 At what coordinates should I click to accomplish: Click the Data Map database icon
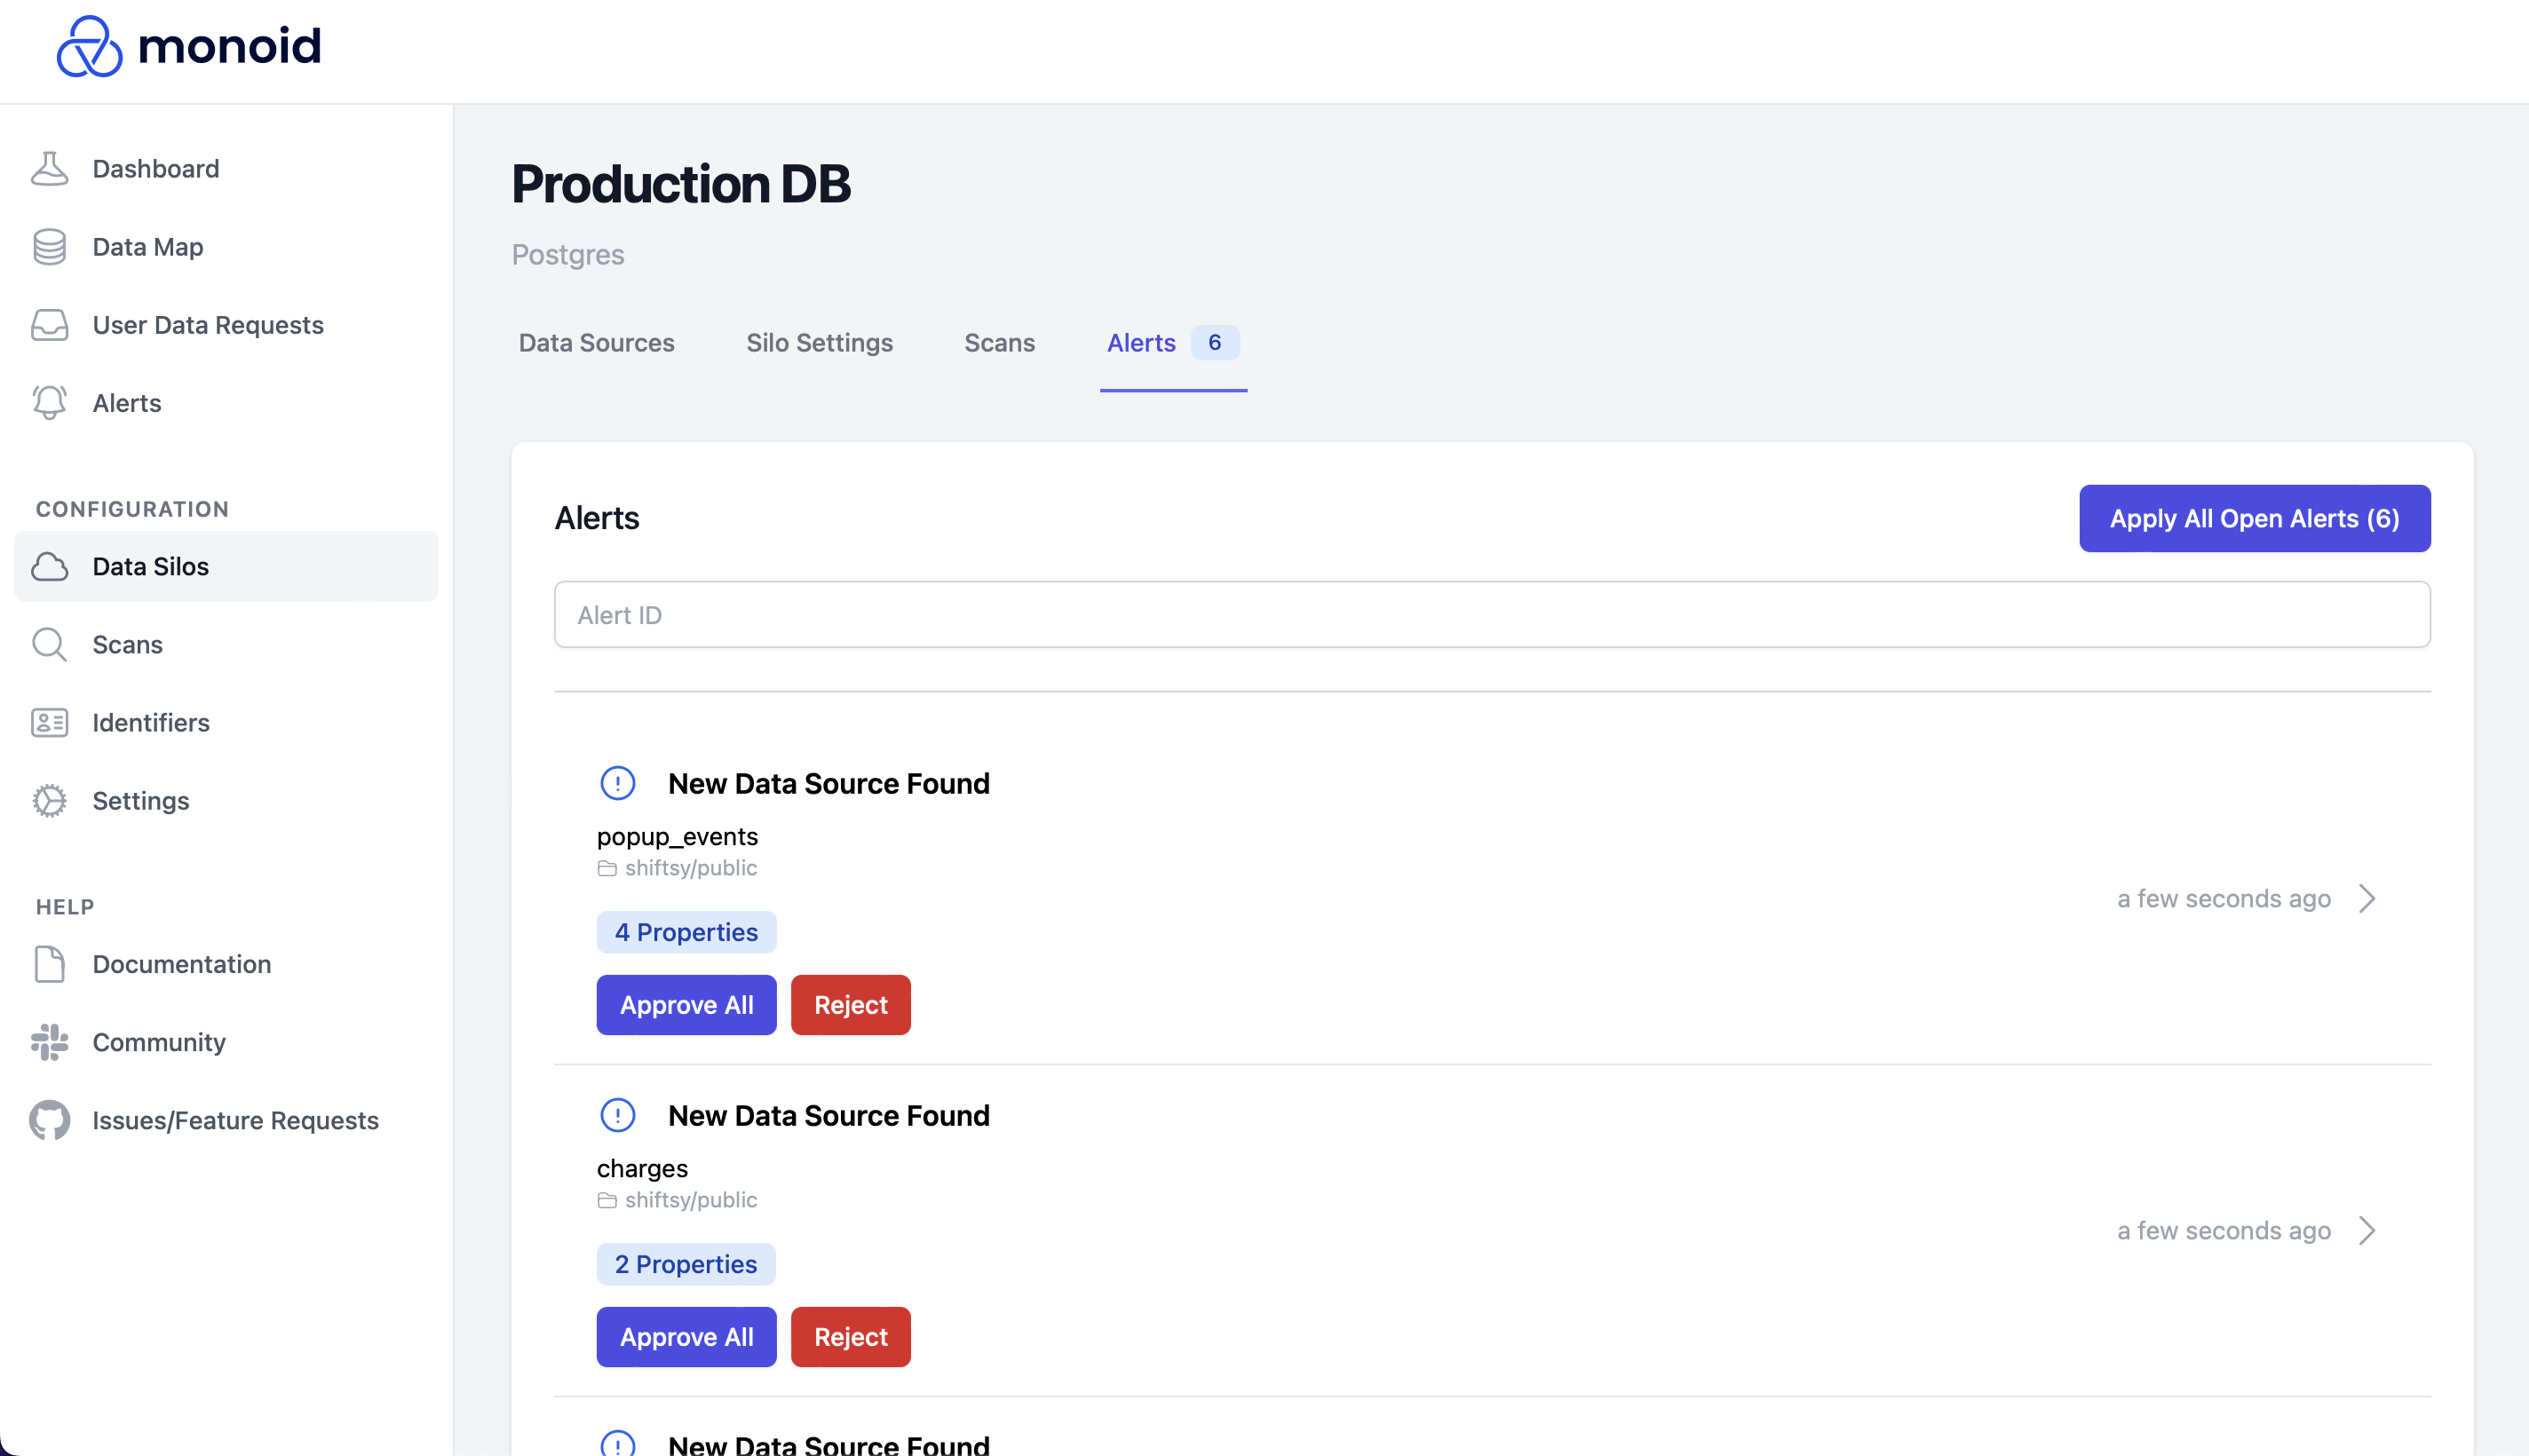[49, 247]
